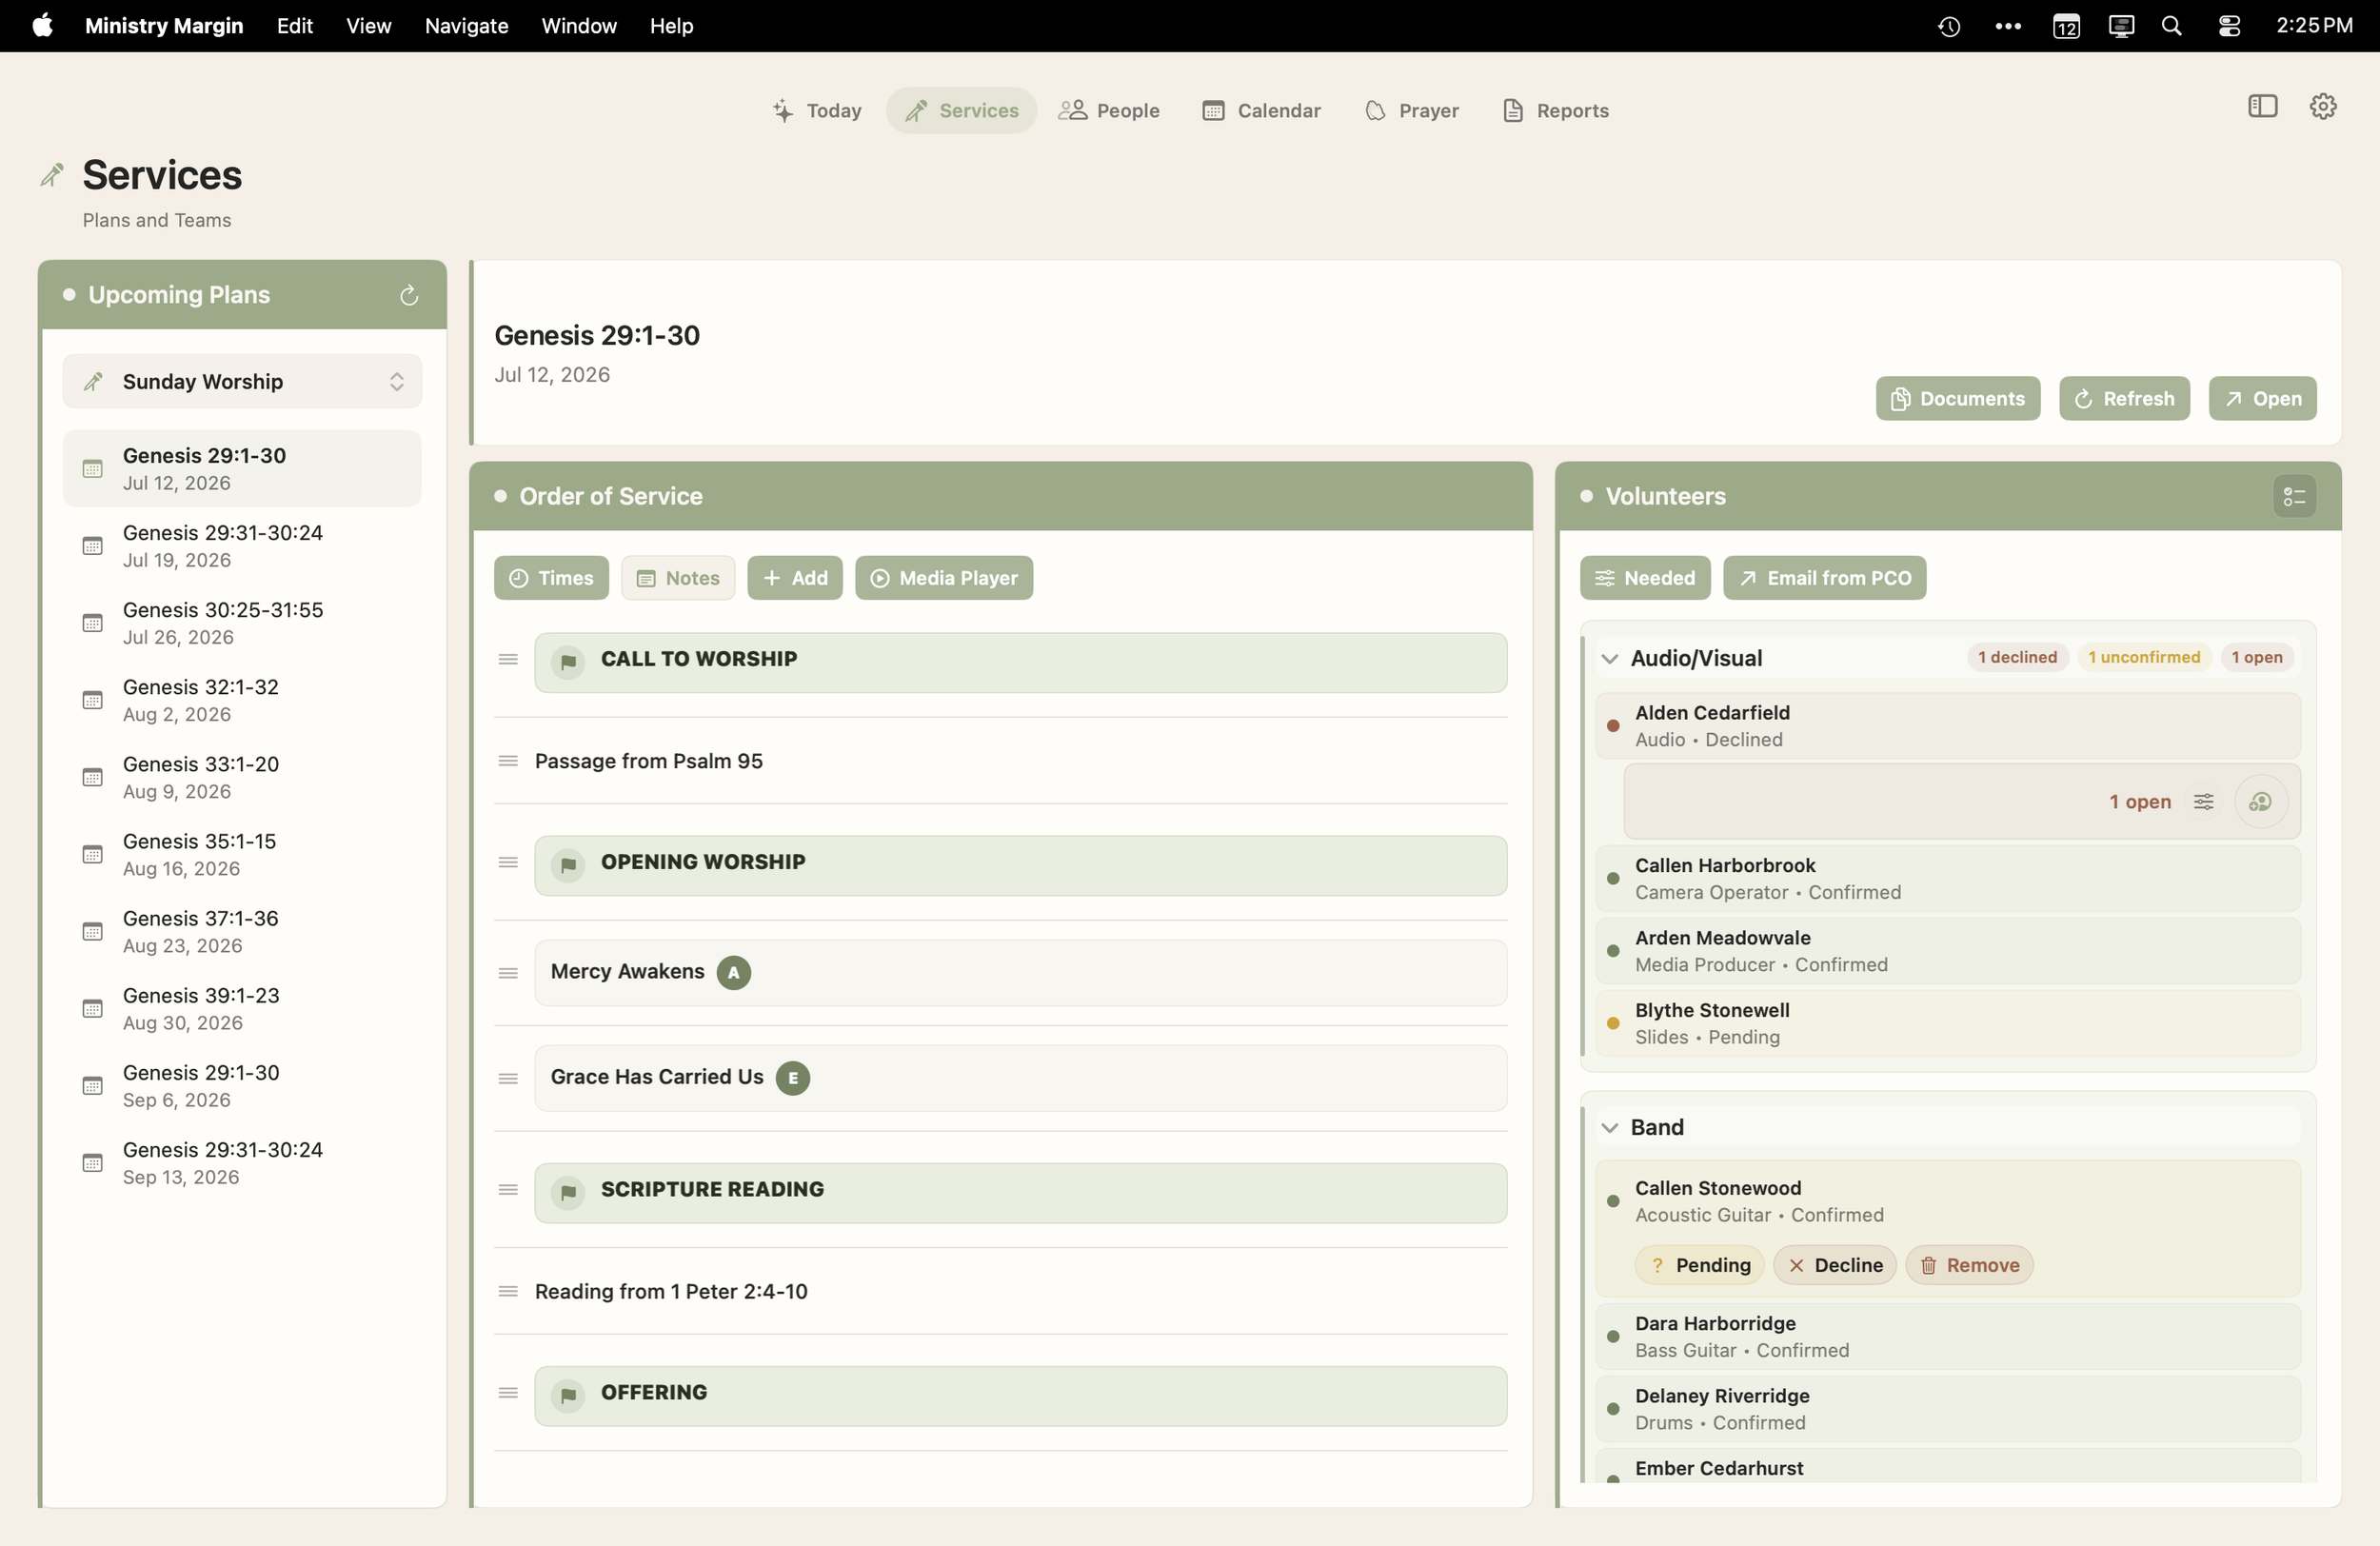Open the settings gear at top right
The image size is (2380, 1546).
pos(2323,106)
